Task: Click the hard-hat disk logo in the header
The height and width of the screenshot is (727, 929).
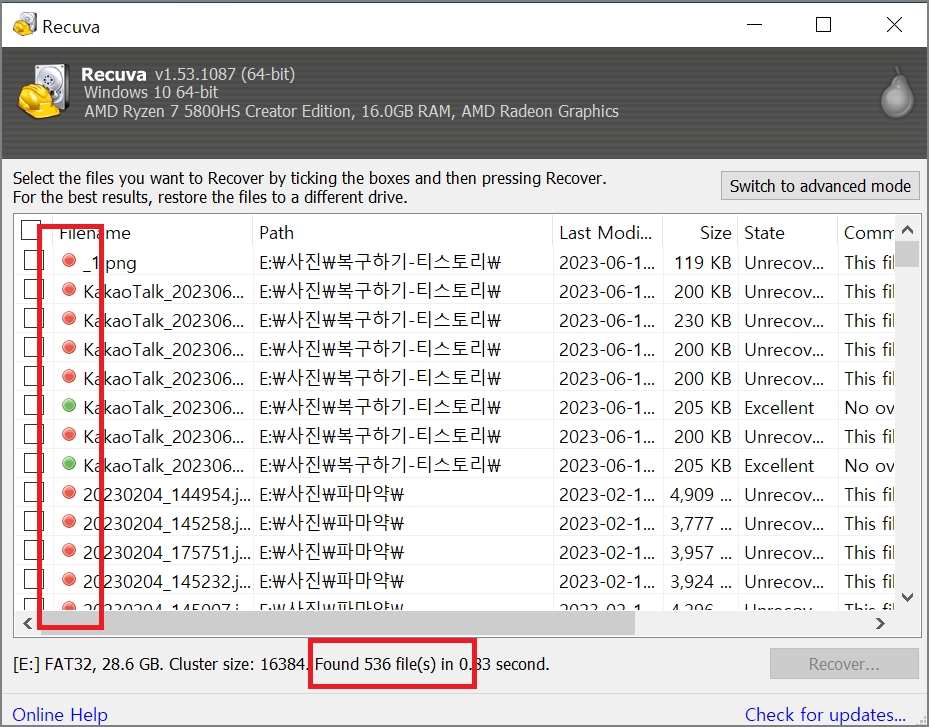Action: pos(44,91)
